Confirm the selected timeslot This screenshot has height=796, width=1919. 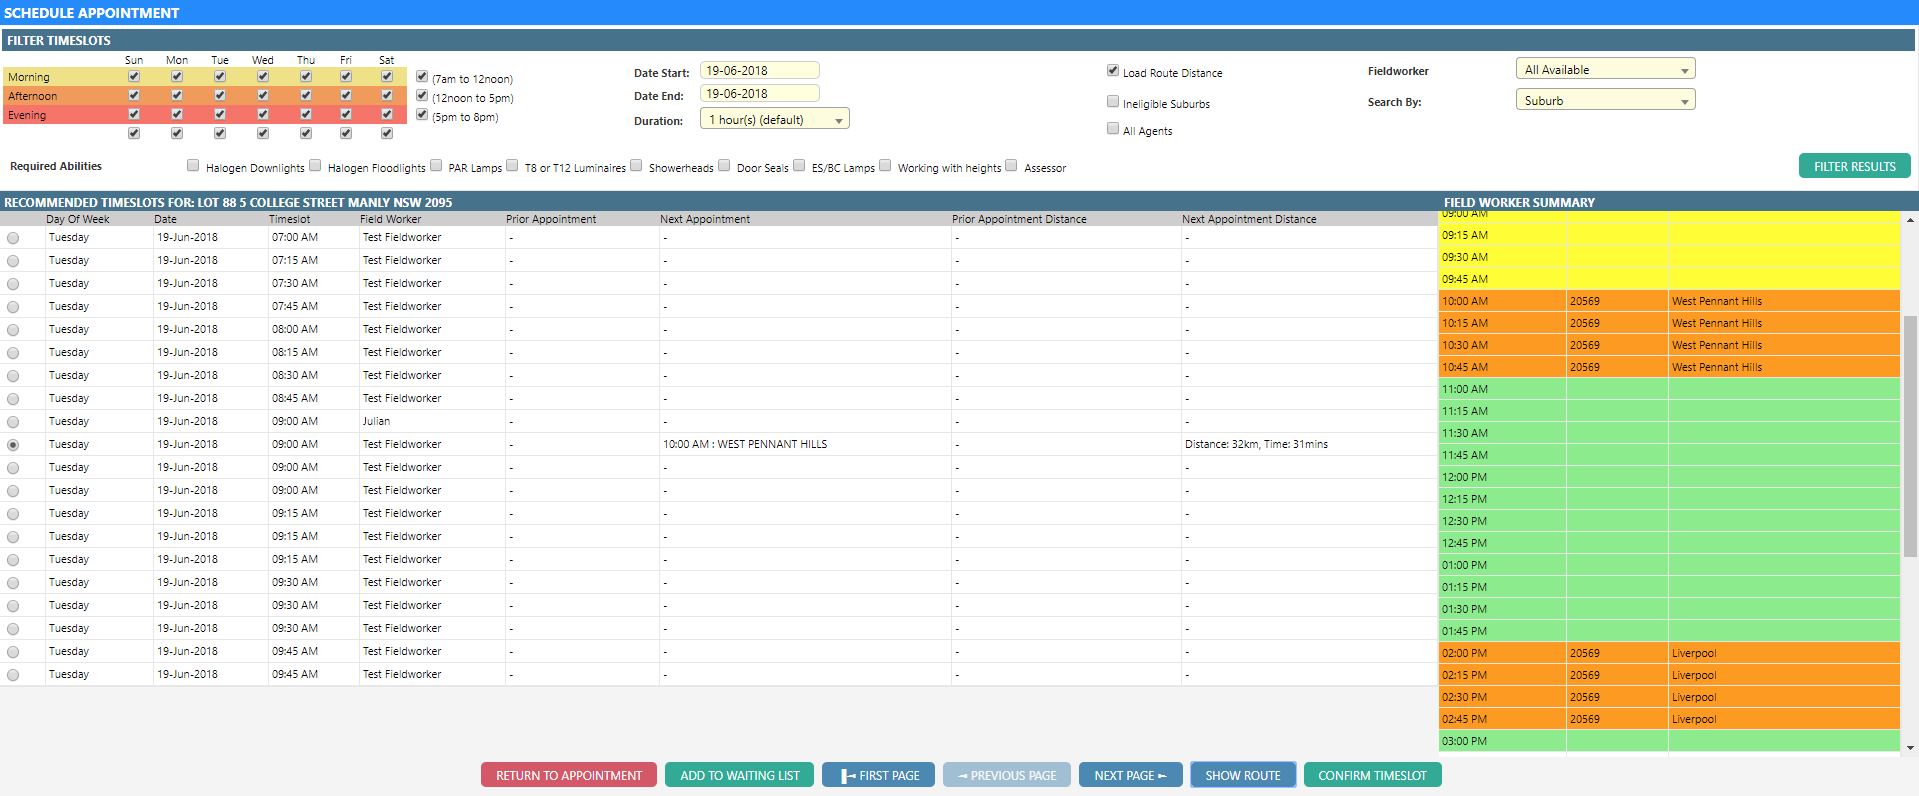click(x=1372, y=775)
